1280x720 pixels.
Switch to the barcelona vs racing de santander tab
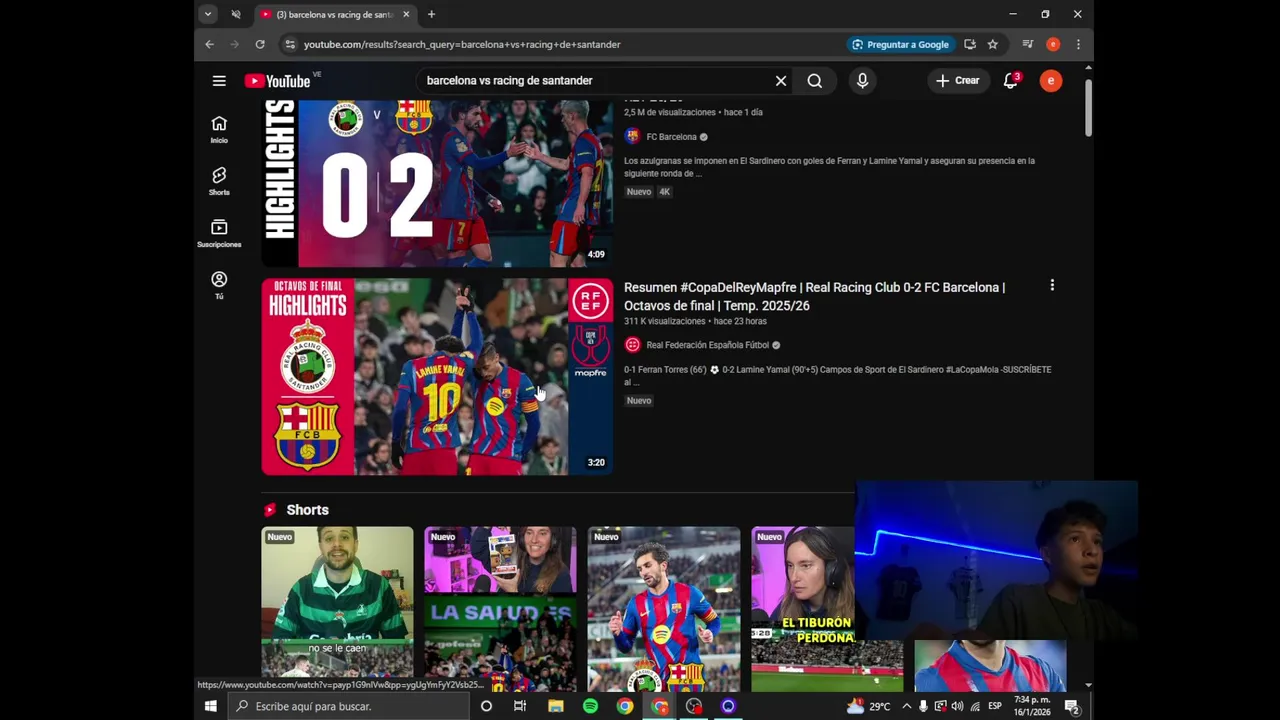[335, 14]
